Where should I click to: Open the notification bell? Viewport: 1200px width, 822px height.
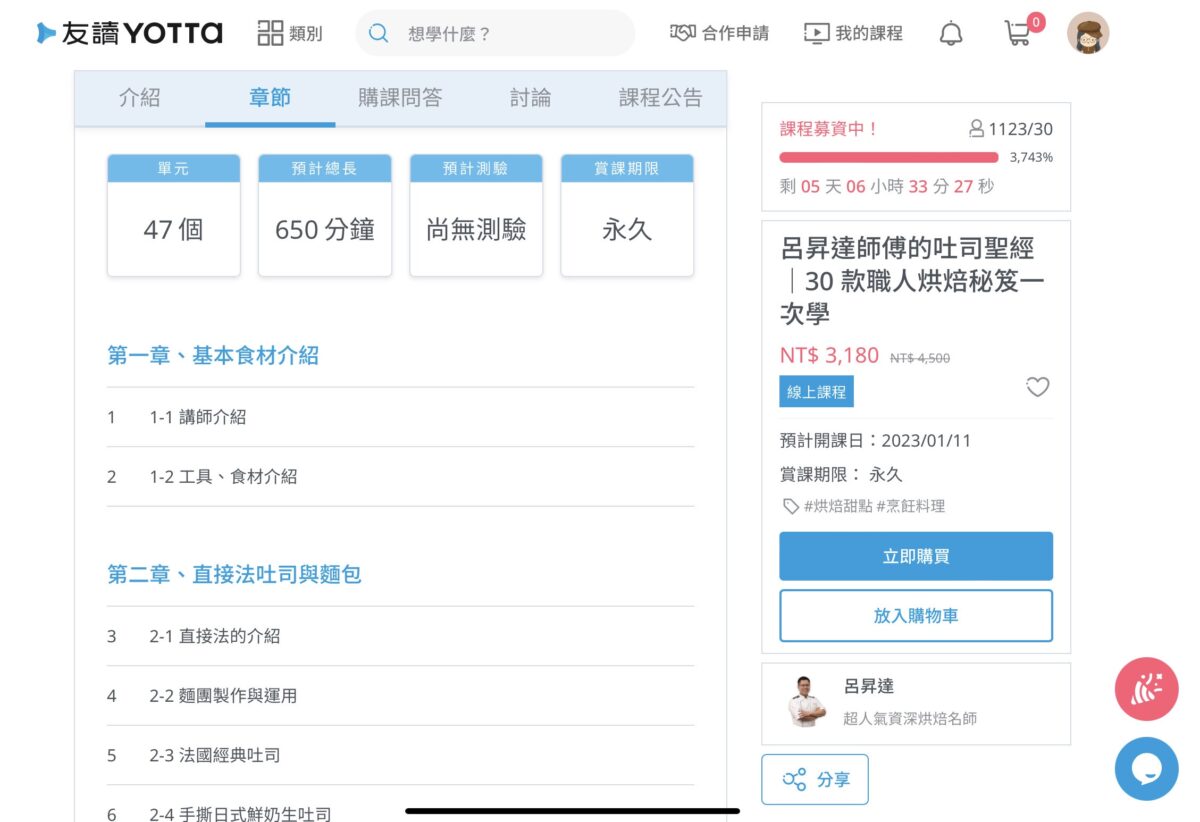coord(951,33)
